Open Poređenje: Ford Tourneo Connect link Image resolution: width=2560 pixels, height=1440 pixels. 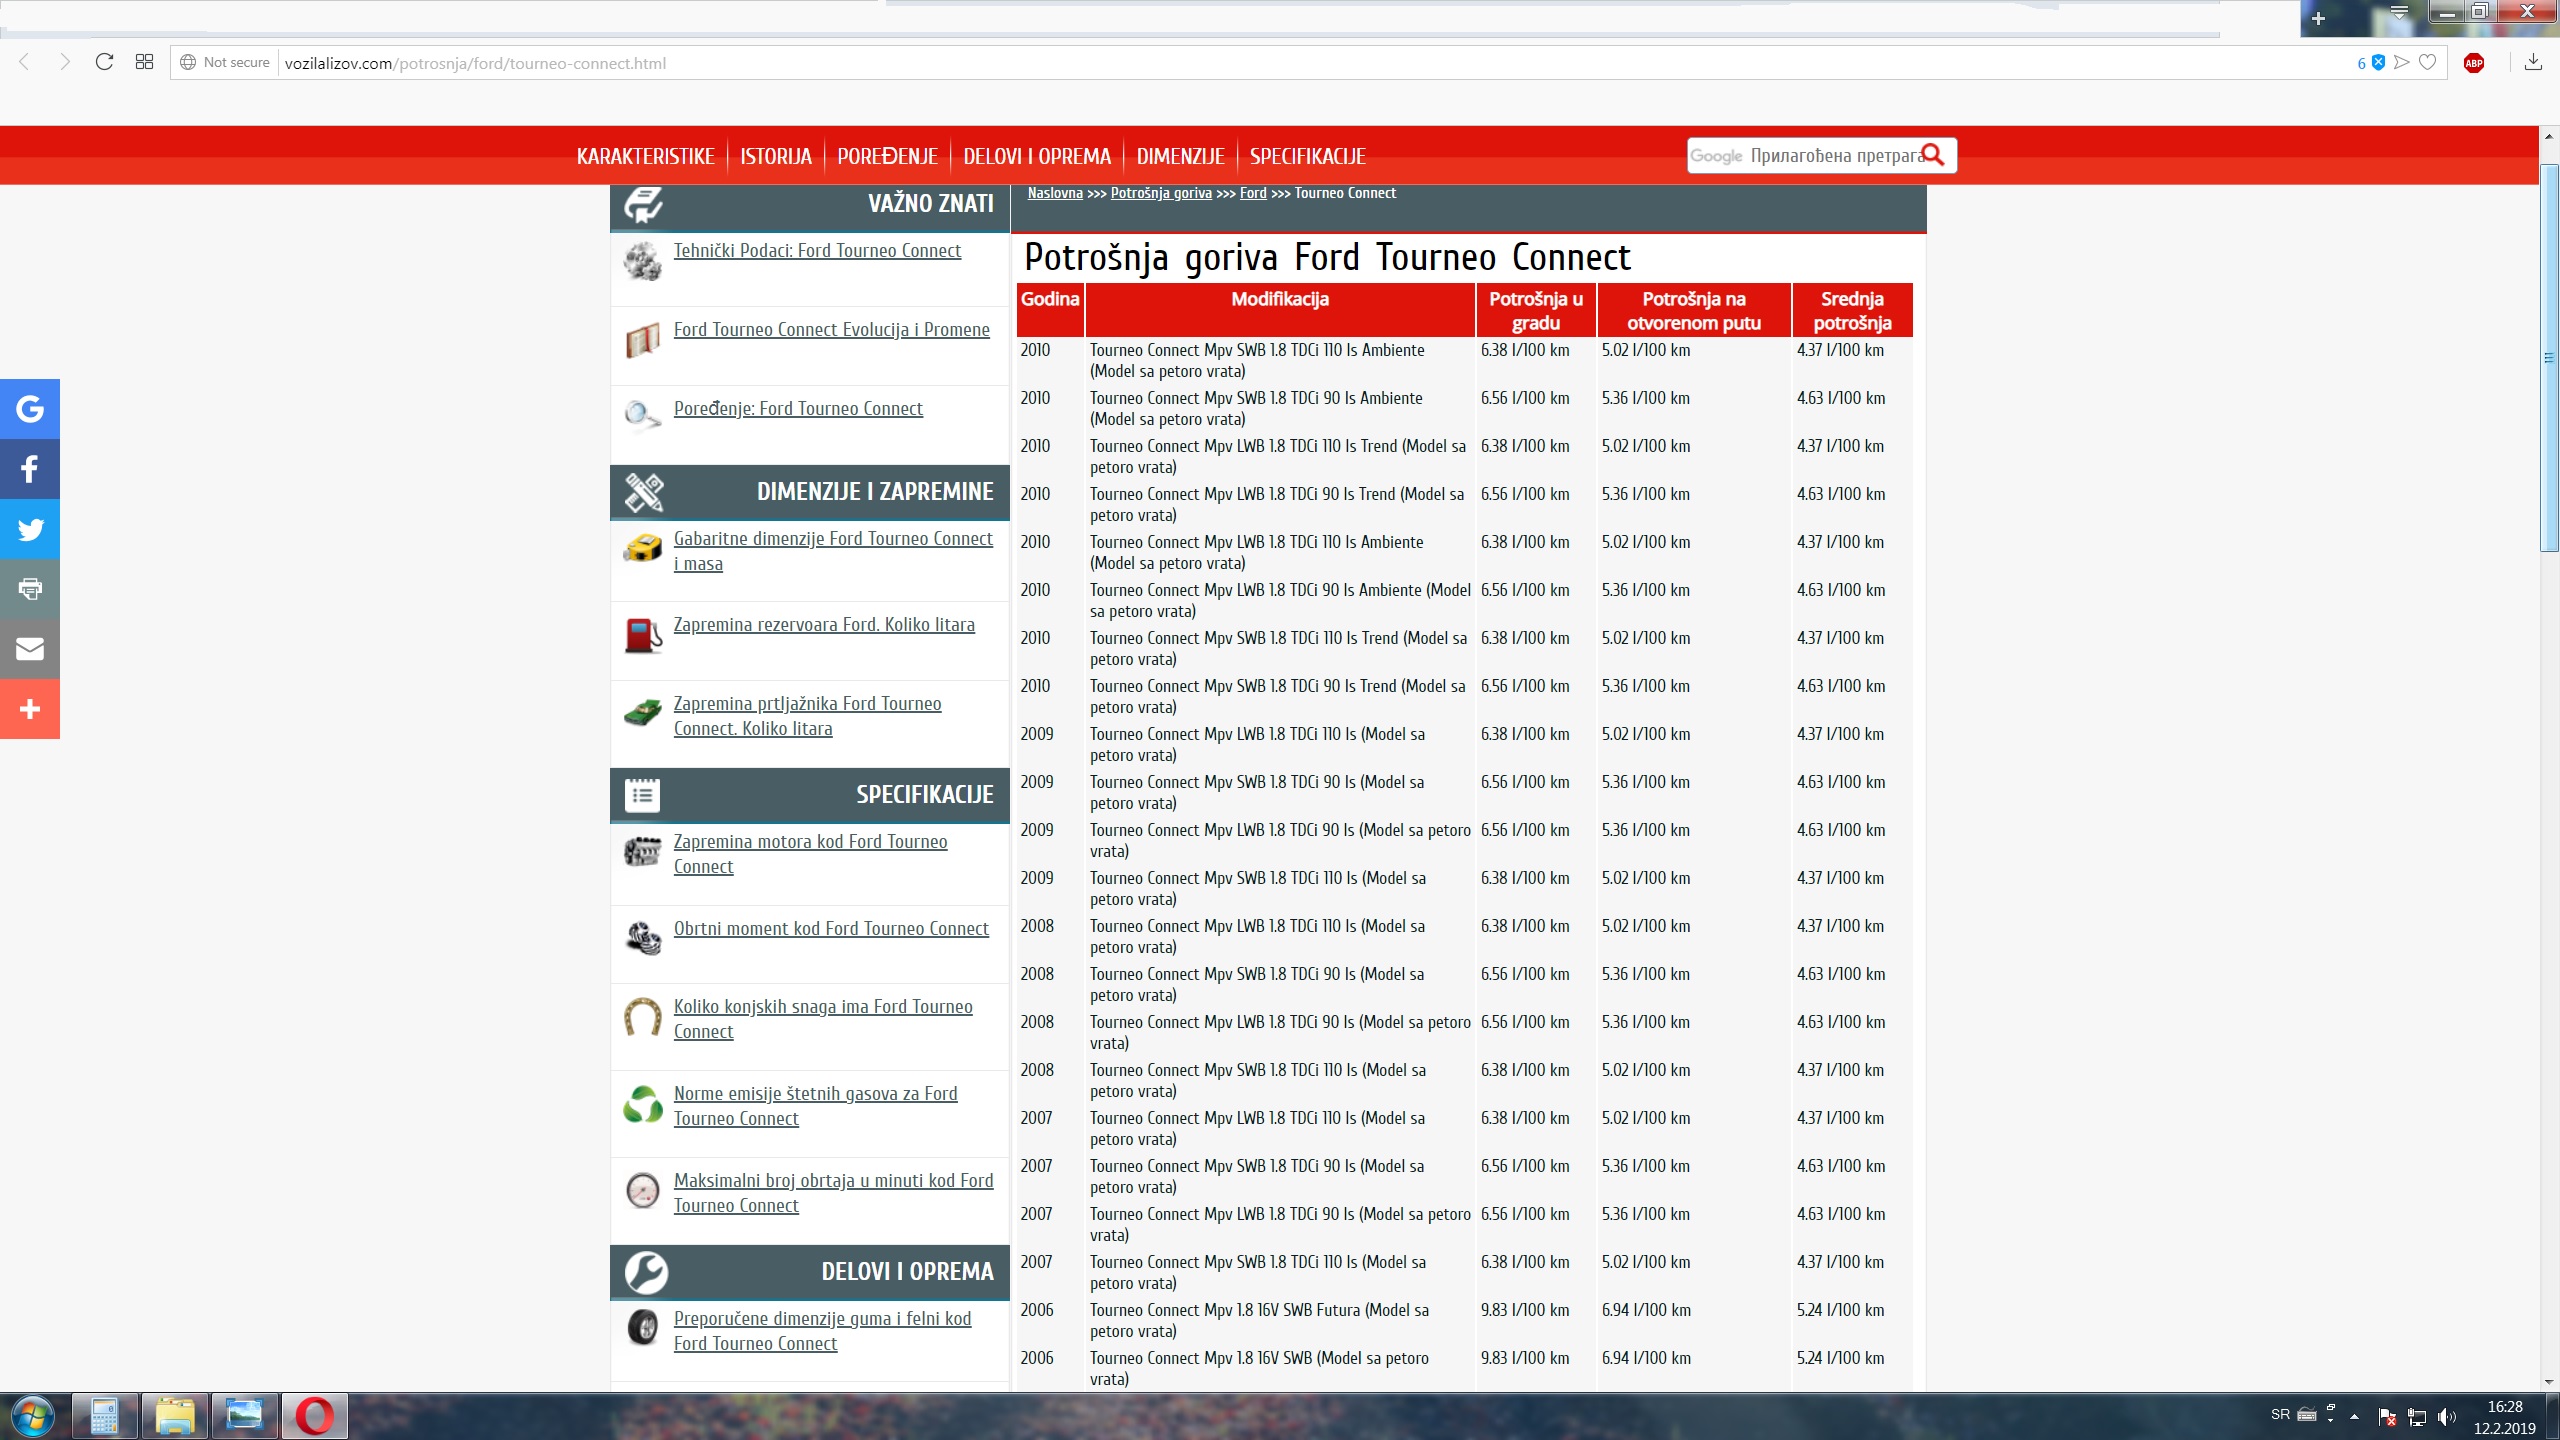(798, 409)
